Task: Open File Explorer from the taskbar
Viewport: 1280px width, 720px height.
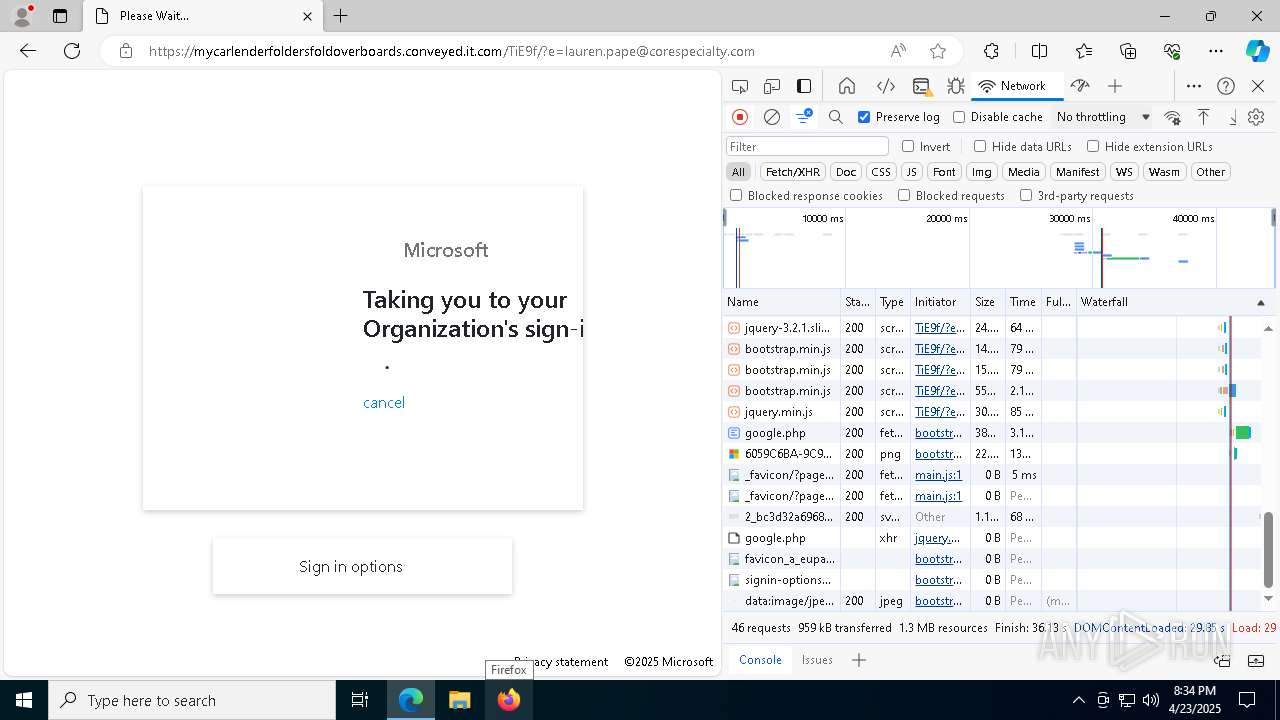Action: (460, 700)
